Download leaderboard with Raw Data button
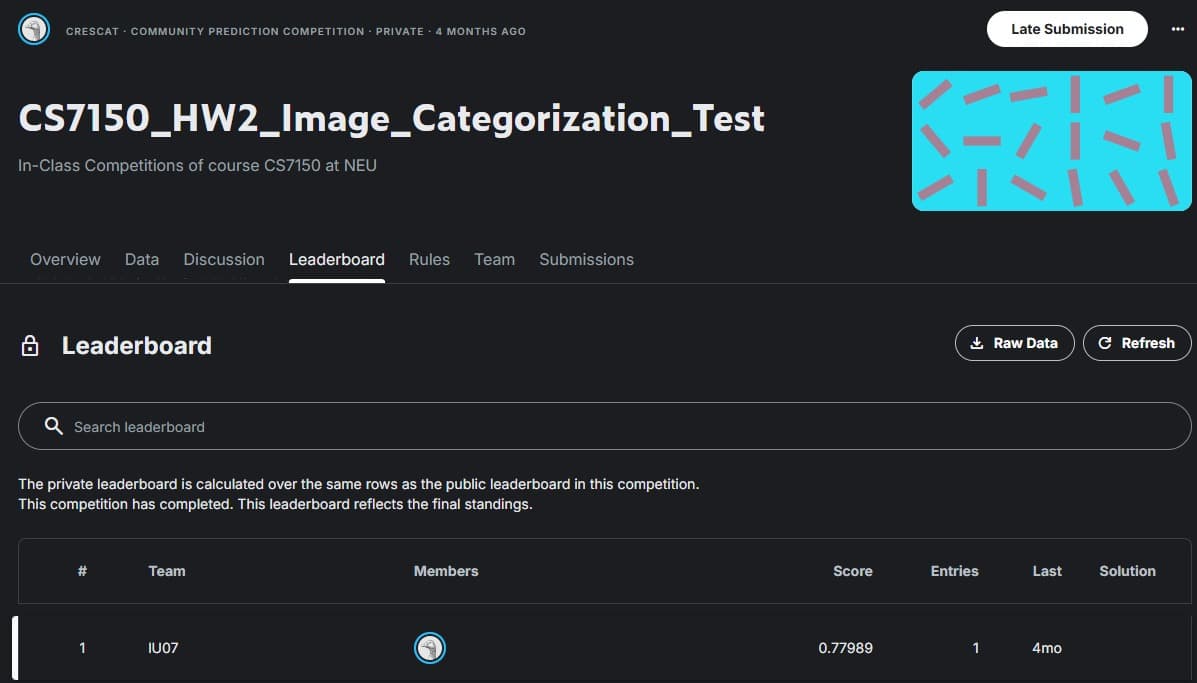The height and width of the screenshot is (683, 1197). [1014, 343]
